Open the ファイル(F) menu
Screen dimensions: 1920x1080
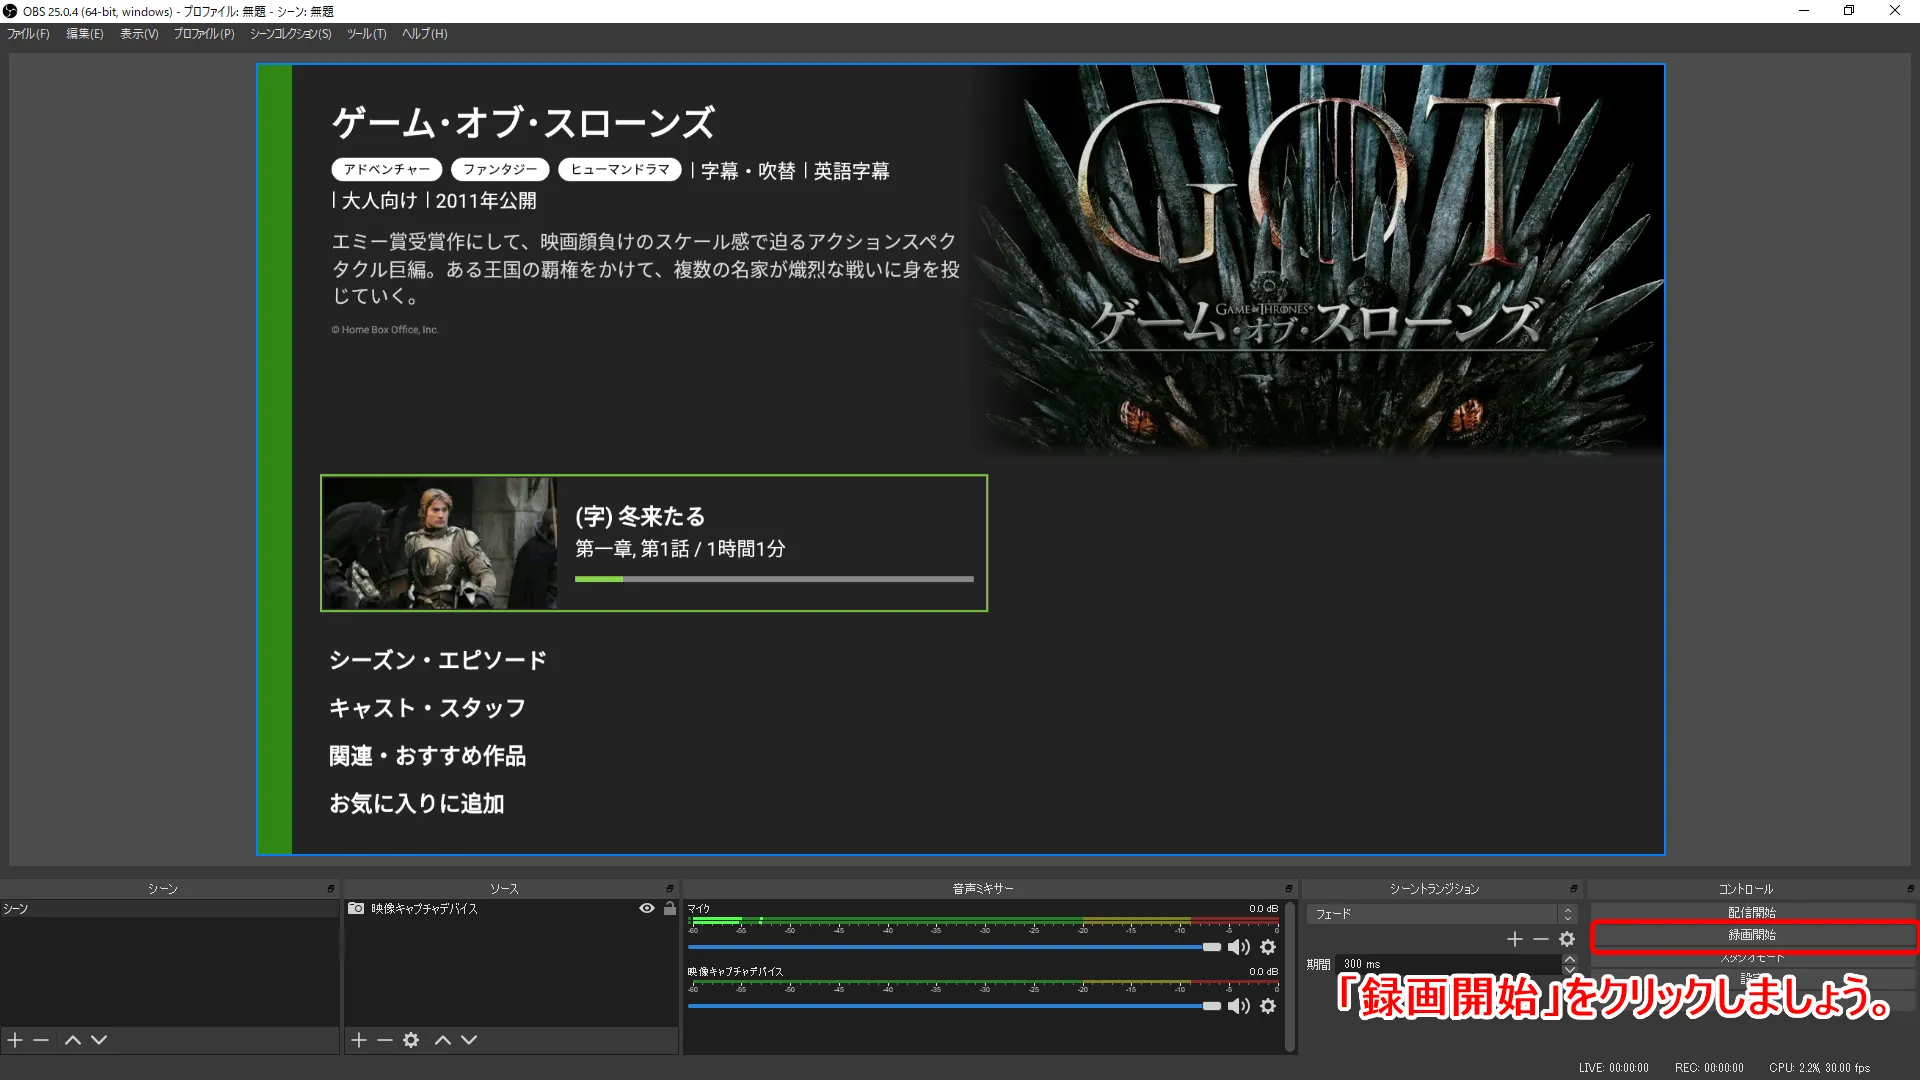(28, 34)
